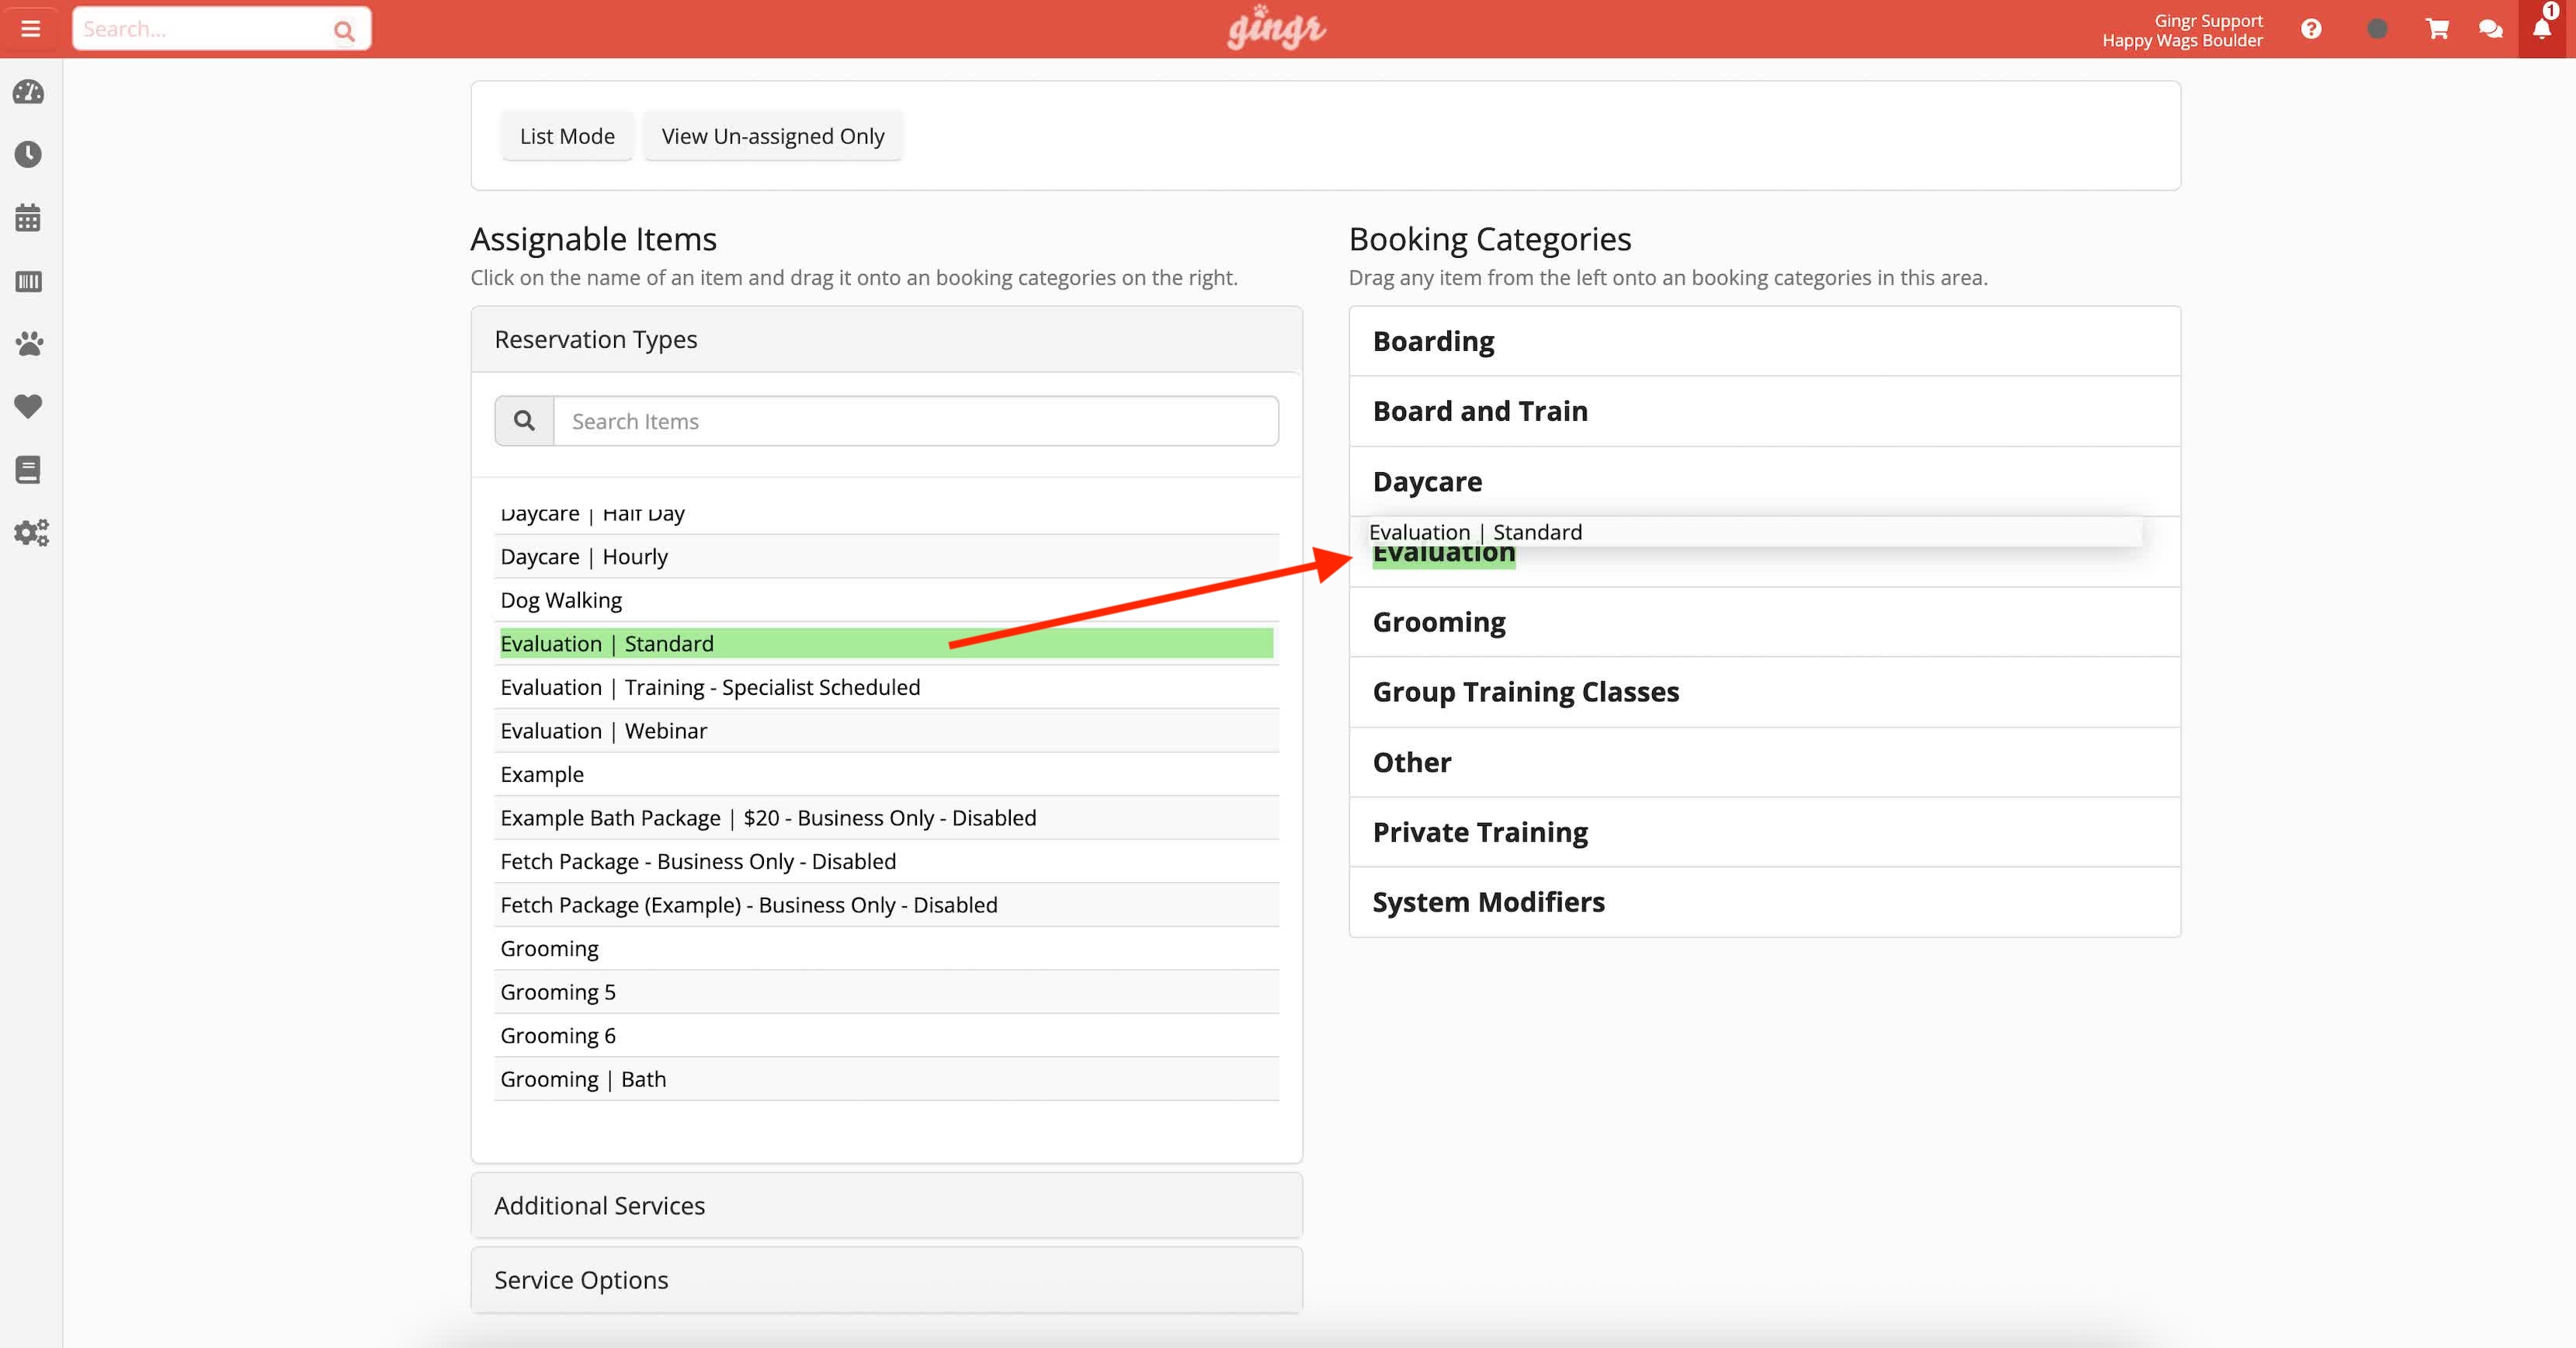
Task: Expand the Other category
Action: click(x=1764, y=762)
